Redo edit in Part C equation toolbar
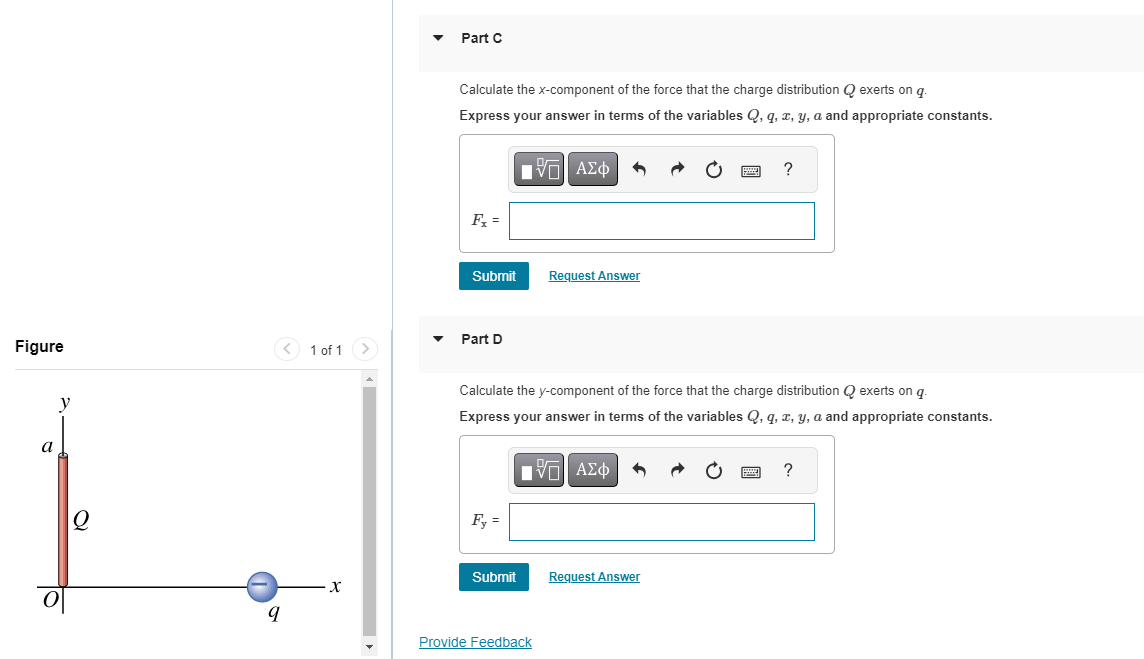The height and width of the screenshot is (659, 1144). (677, 168)
